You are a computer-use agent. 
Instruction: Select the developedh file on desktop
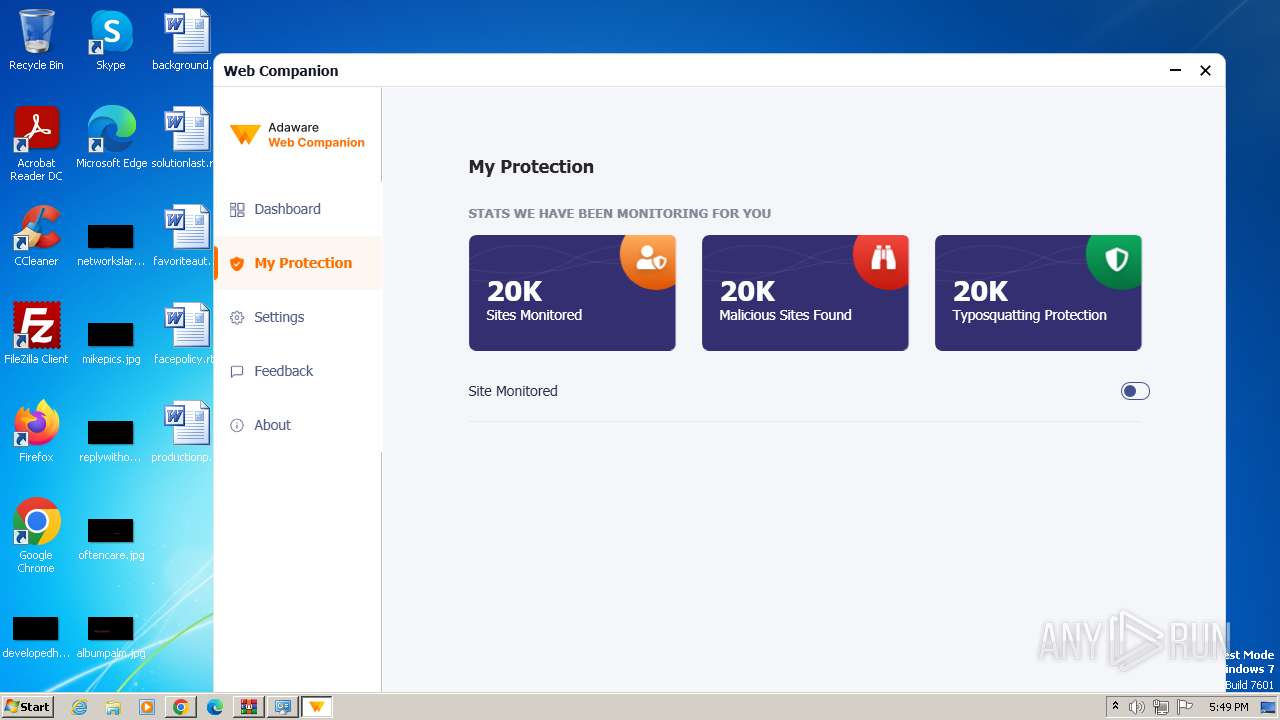(36, 637)
